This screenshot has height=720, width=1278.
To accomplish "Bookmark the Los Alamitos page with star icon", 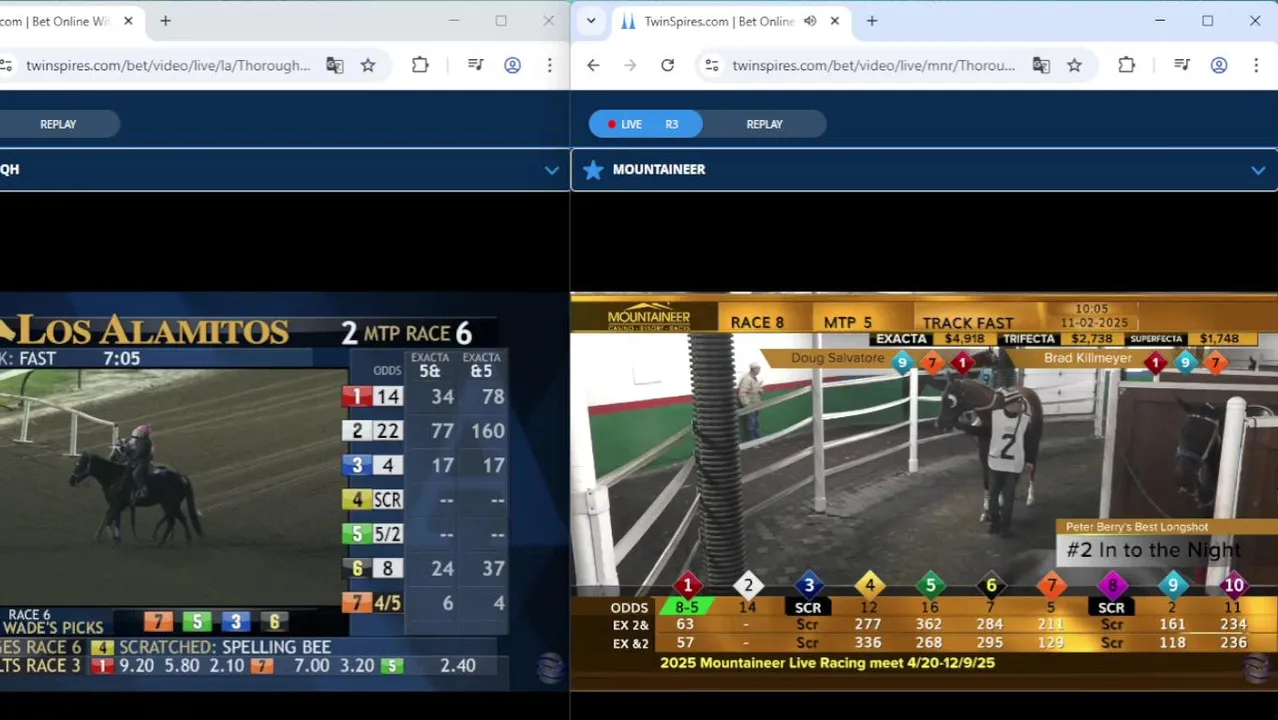I will (368, 65).
